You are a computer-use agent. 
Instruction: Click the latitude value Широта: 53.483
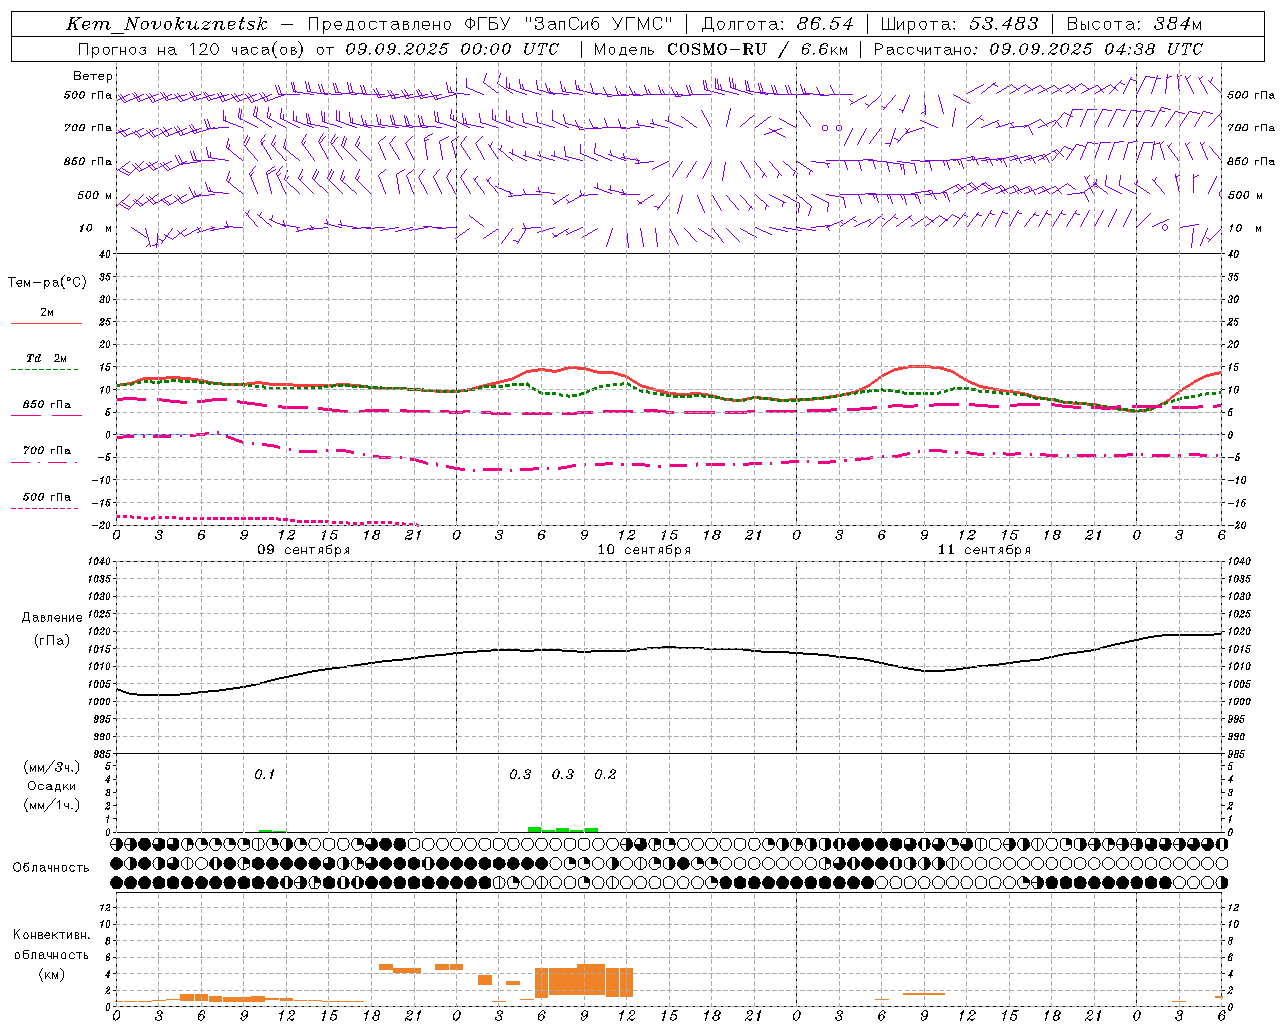point(959,24)
